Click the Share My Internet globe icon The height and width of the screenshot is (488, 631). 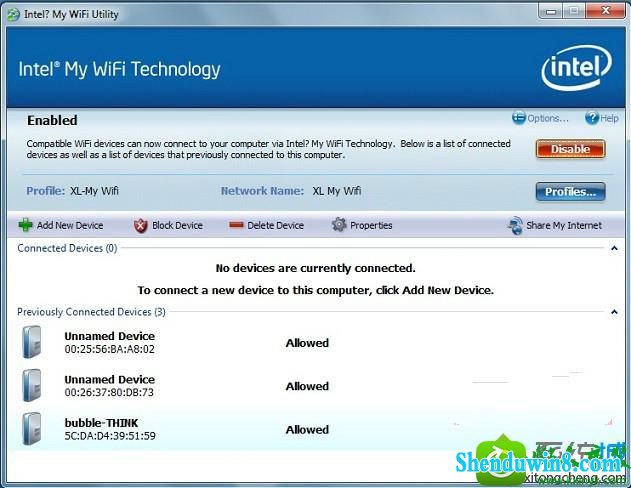[515, 225]
